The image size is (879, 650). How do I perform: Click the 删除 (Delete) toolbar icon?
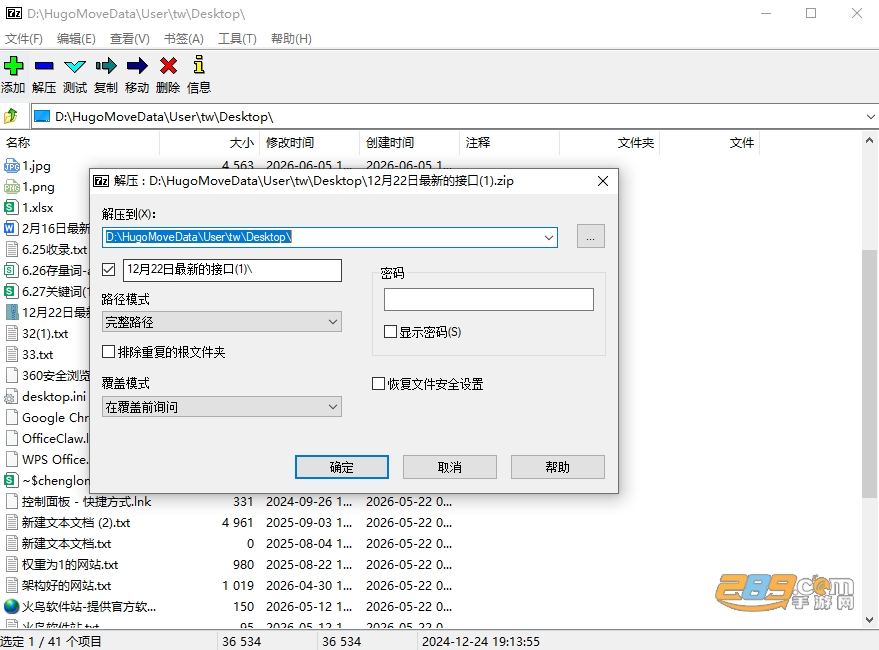[x=168, y=66]
